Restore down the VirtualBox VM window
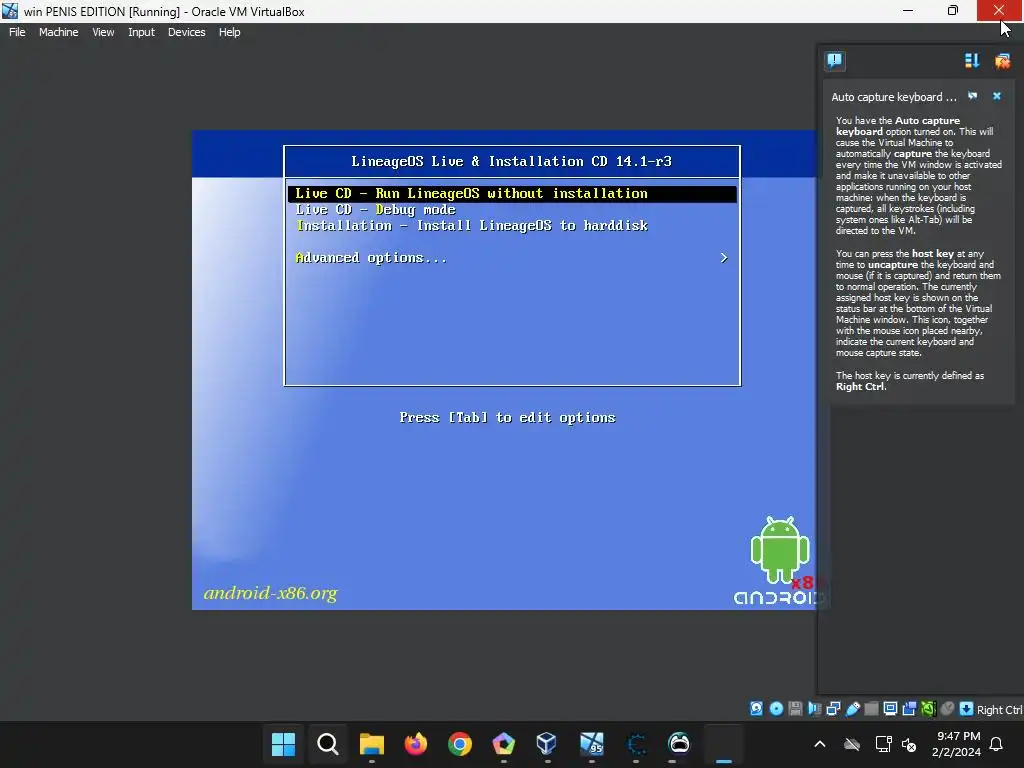The width and height of the screenshot is (1024, 768). [x=953, y=10]
